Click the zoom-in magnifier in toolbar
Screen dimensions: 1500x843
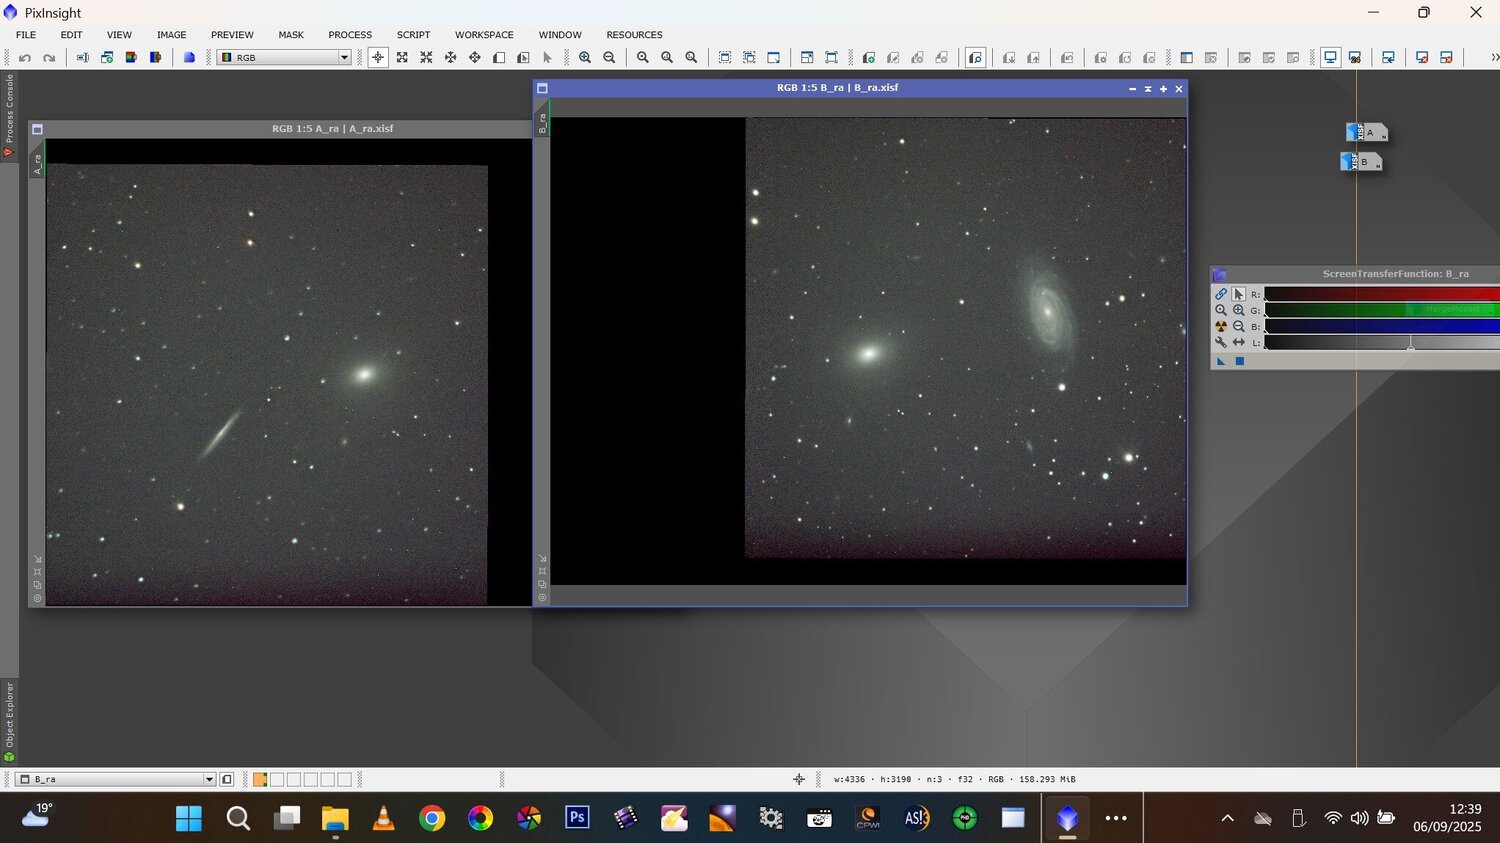[x=585, y=58]
